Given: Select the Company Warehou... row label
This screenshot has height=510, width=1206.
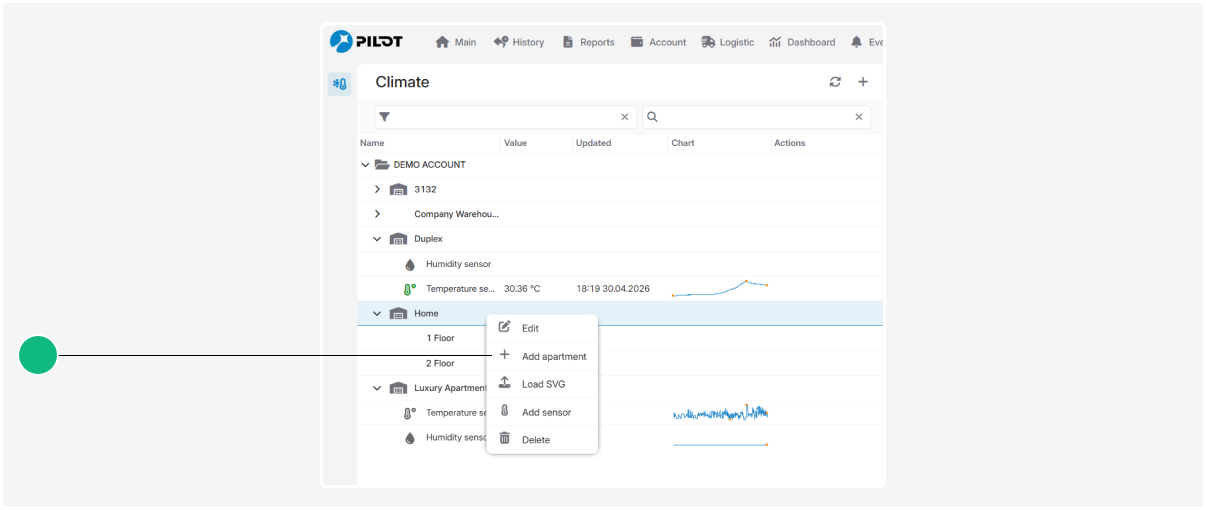Looking at the screenshot, I should [x=456, y=214].
